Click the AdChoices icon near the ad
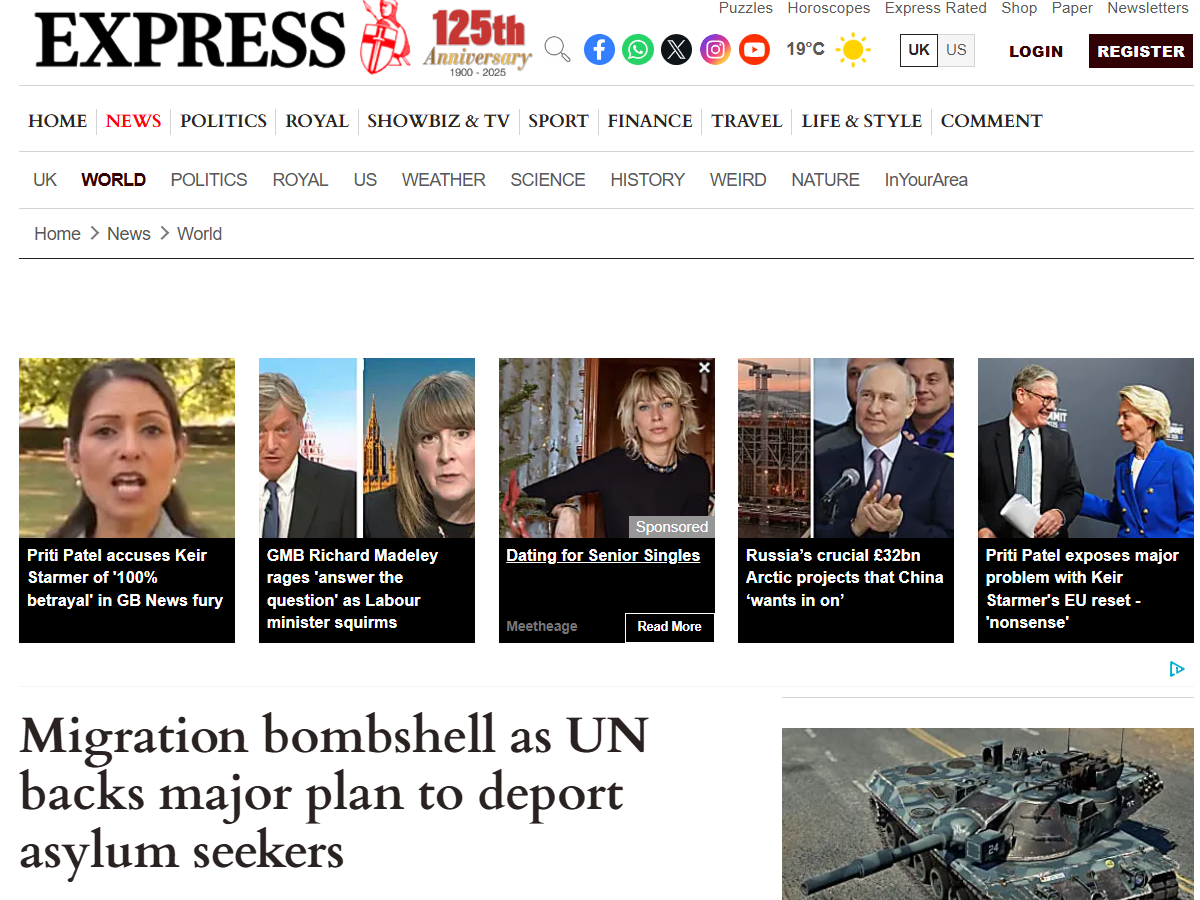Image resolution: width=1200 pixels, height=900 pixels. click(1177, 669)
